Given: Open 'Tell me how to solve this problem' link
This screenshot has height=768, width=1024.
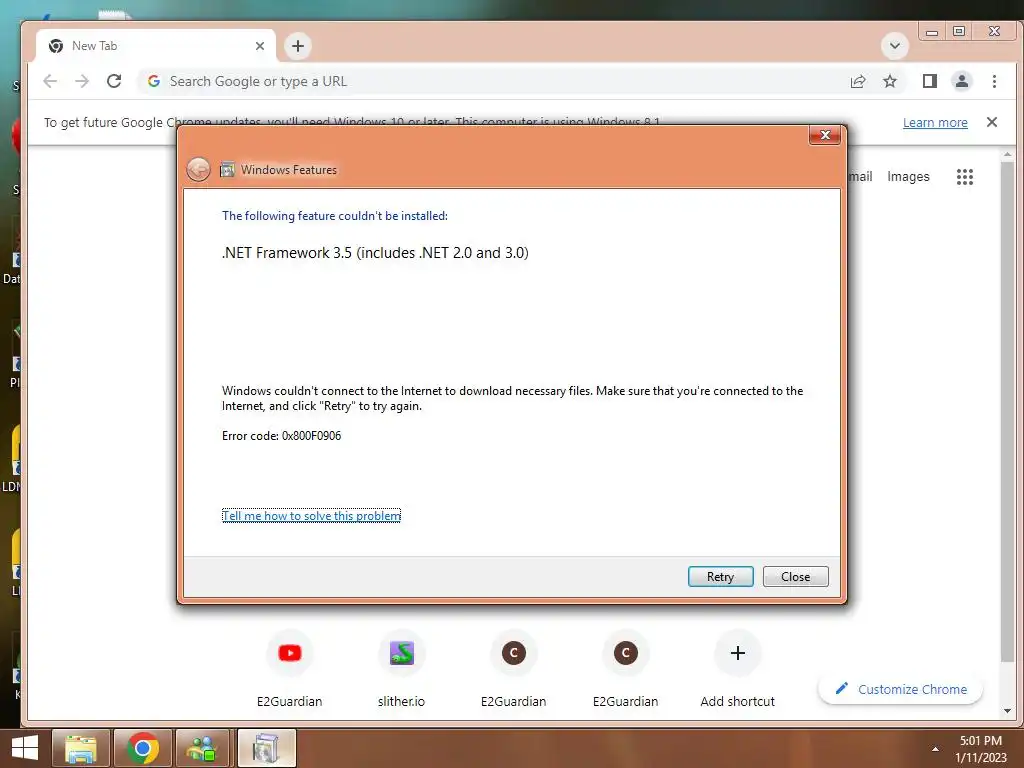Looking at the screenshot, I should (312, 516).
